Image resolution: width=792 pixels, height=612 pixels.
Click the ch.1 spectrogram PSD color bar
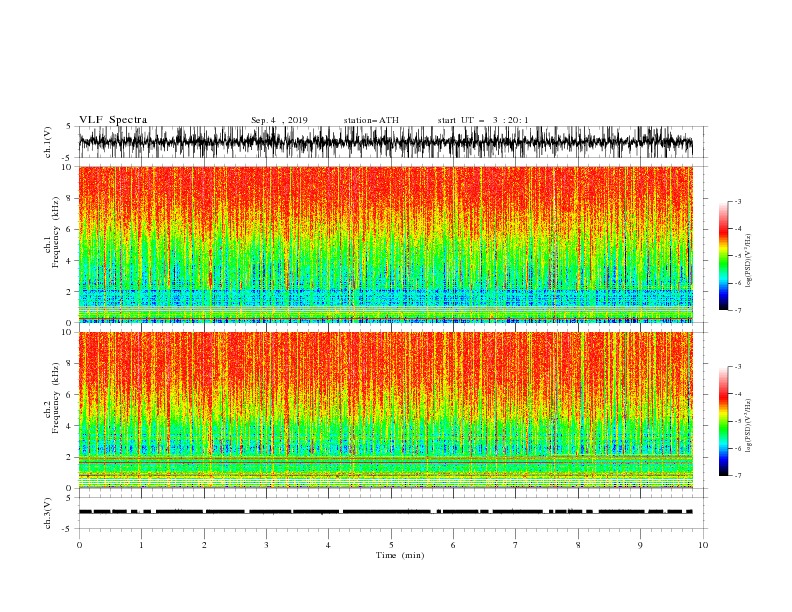click(723, 256)
